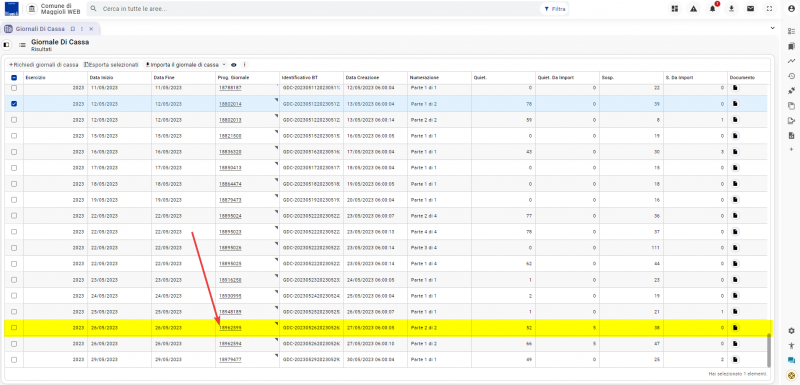
Task: Open the history clock sidebar icon
Action: point(791,76)
